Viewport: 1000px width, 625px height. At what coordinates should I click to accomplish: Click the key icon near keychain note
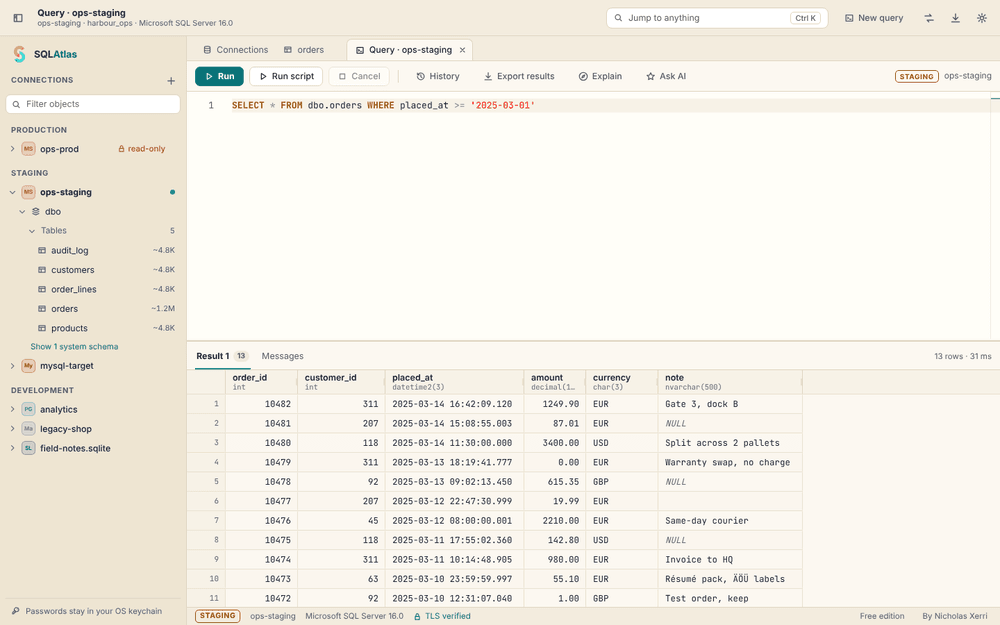(16, 611)
